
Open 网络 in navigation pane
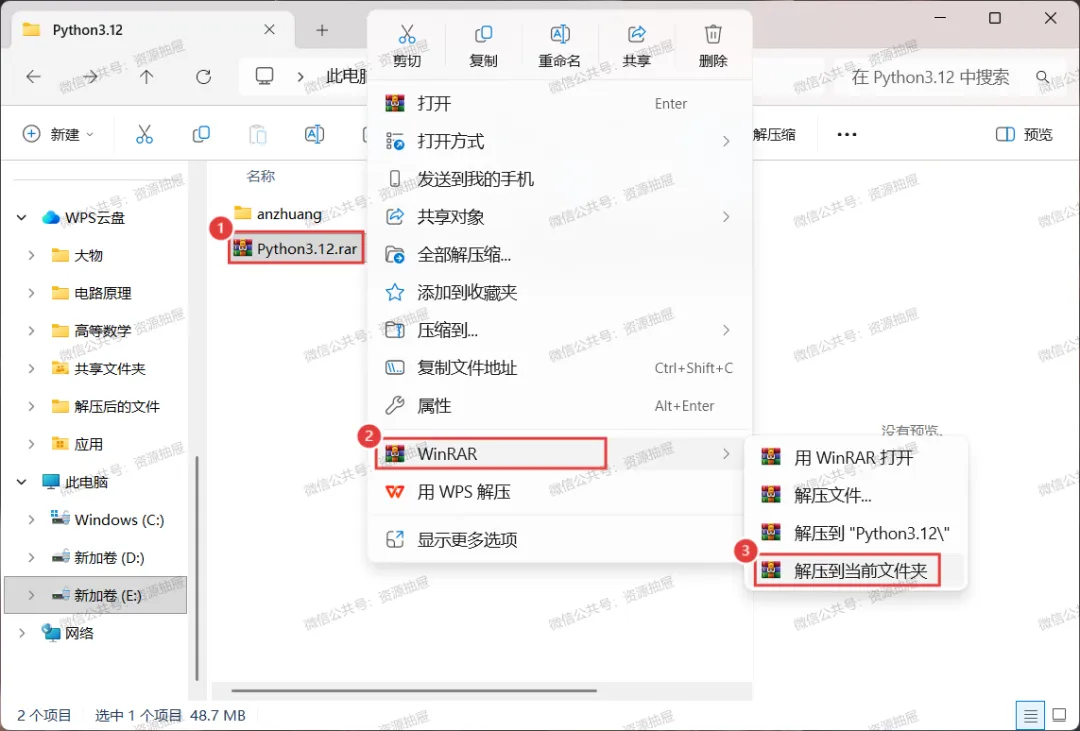click(x=95, y=633)
